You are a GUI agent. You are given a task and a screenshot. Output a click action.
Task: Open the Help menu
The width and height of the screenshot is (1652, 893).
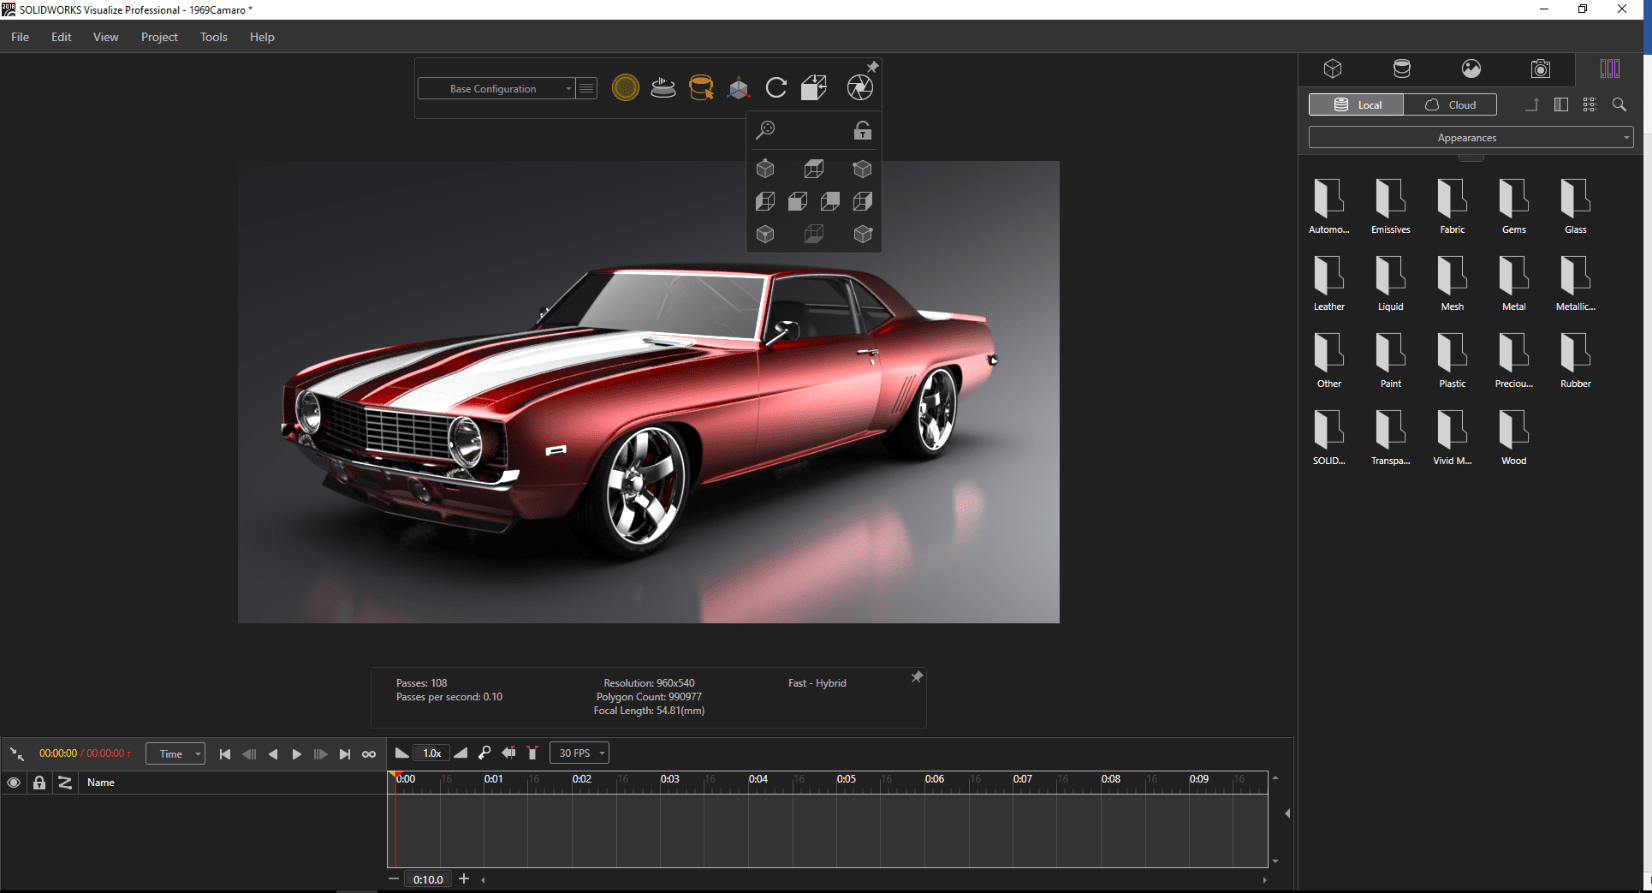click(262, 37)
